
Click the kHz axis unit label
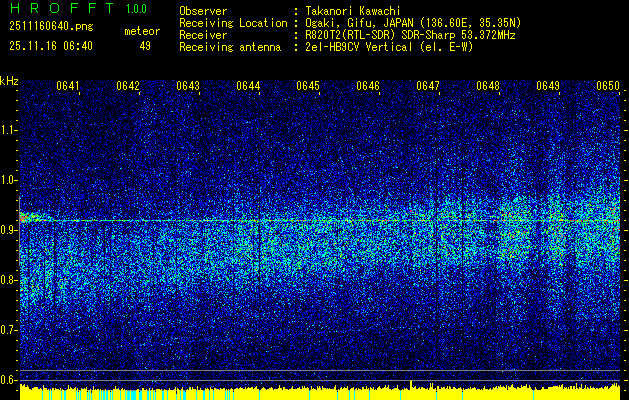coord(9,82)
